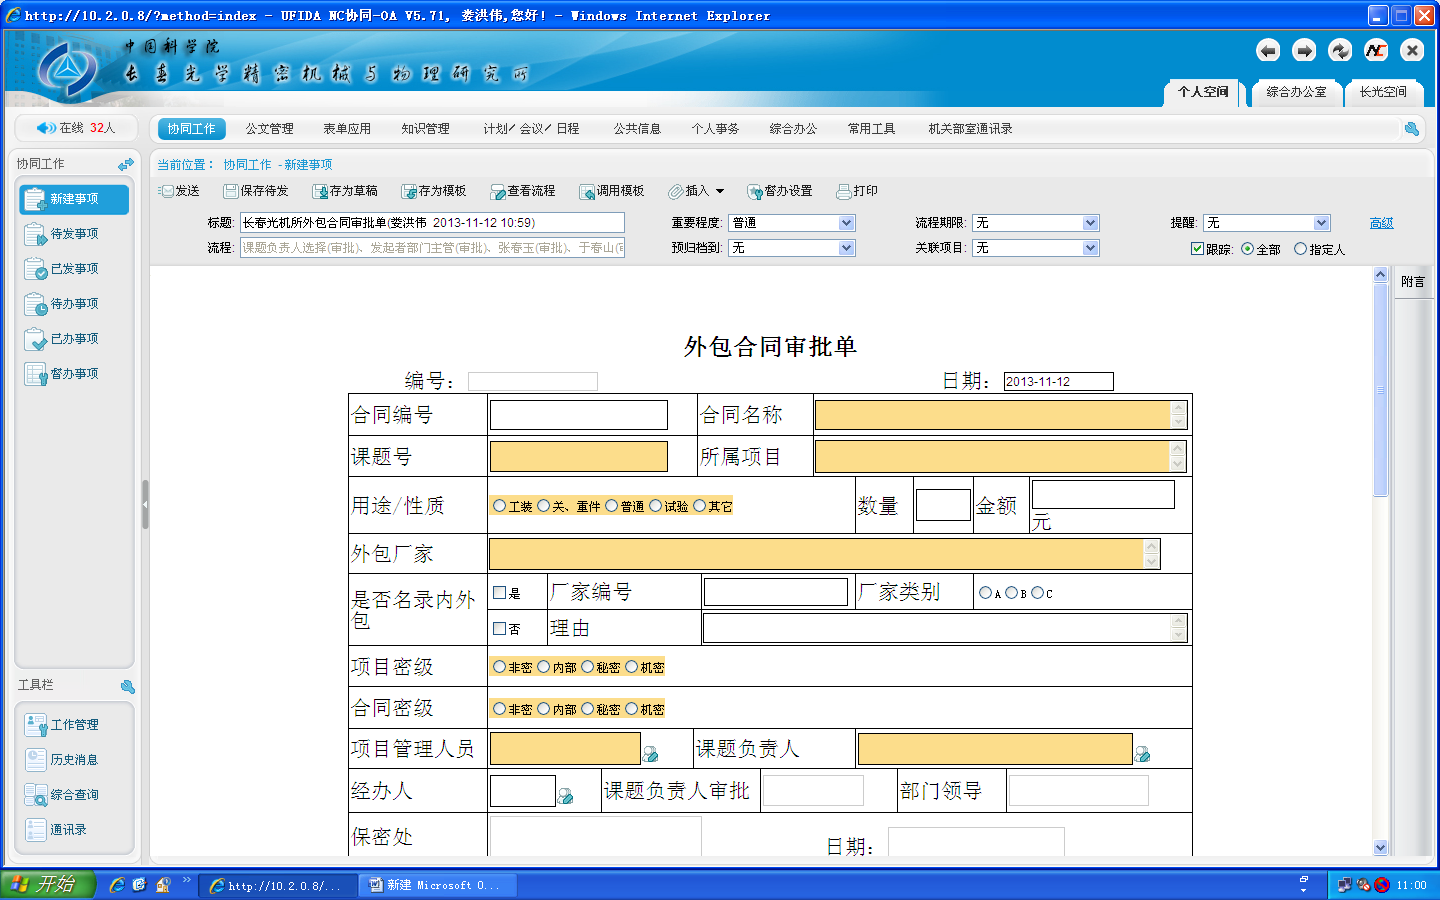This screenshot has width=1440, height=900.
Task: Open the 公文管理 menu
Action: [269, 129]
